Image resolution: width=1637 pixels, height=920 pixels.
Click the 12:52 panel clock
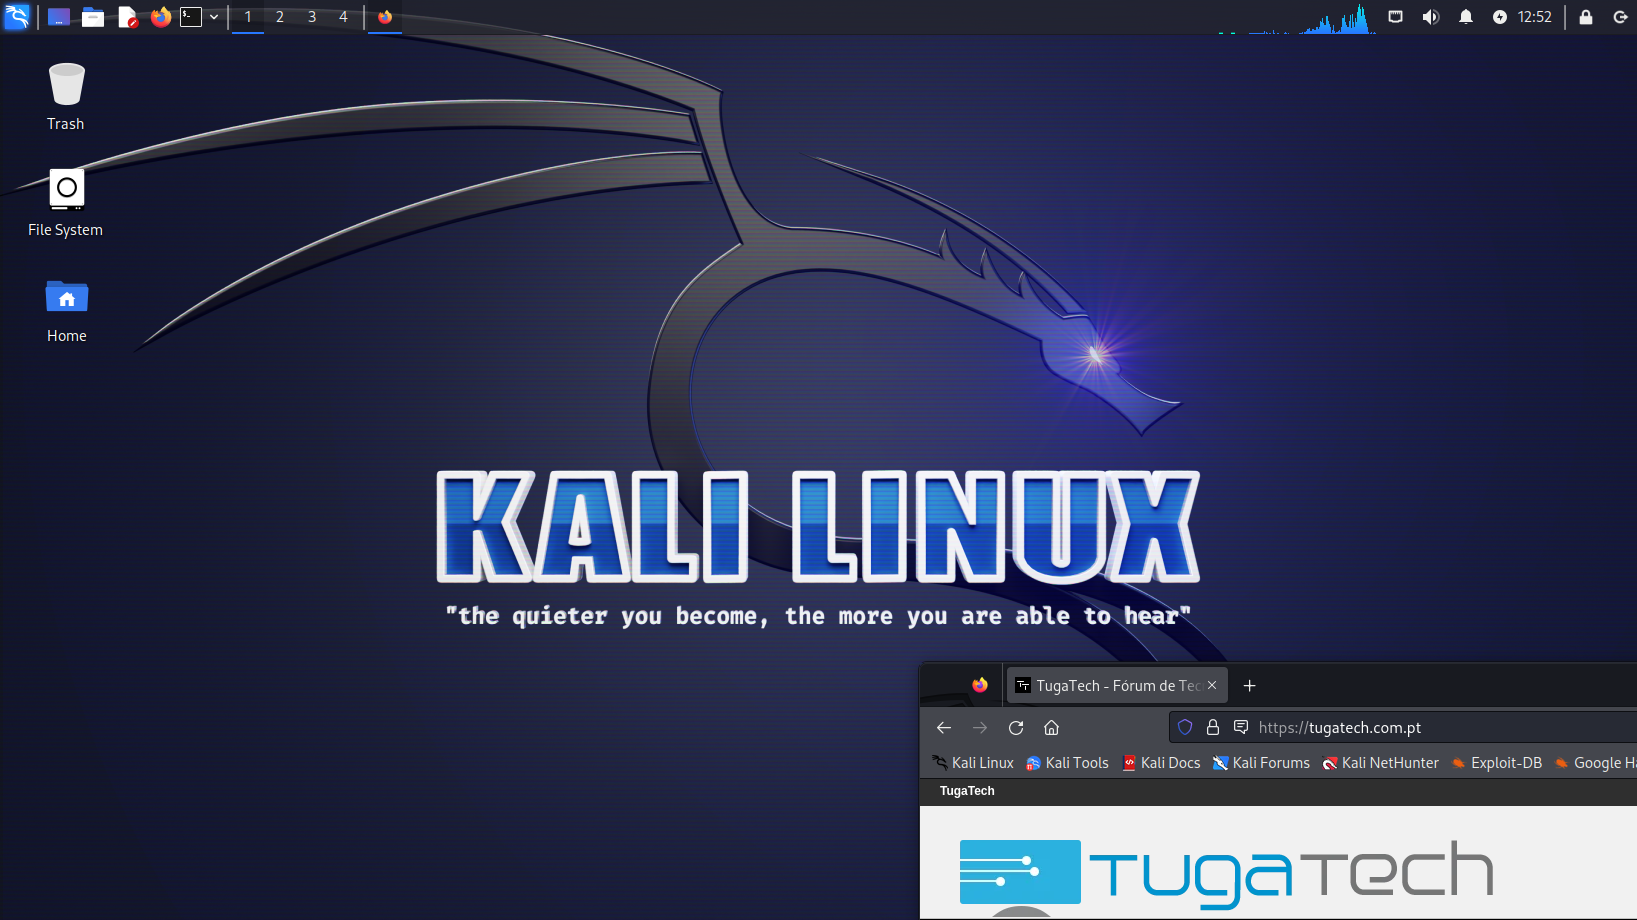click(x=1535, y=17)
